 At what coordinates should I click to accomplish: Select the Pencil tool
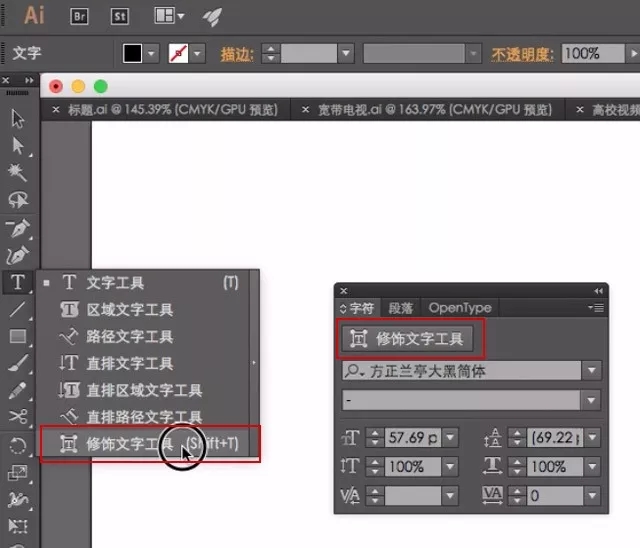point(18,390)
